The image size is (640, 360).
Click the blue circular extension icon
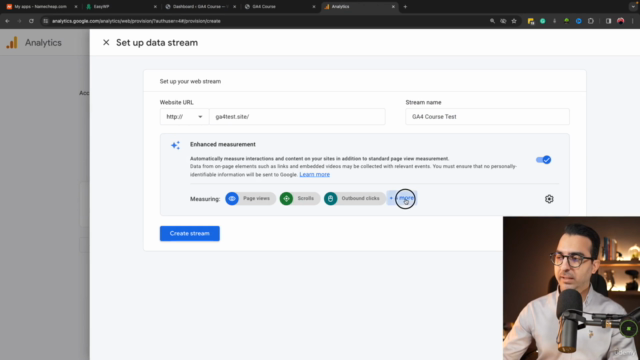click(578, 21)
